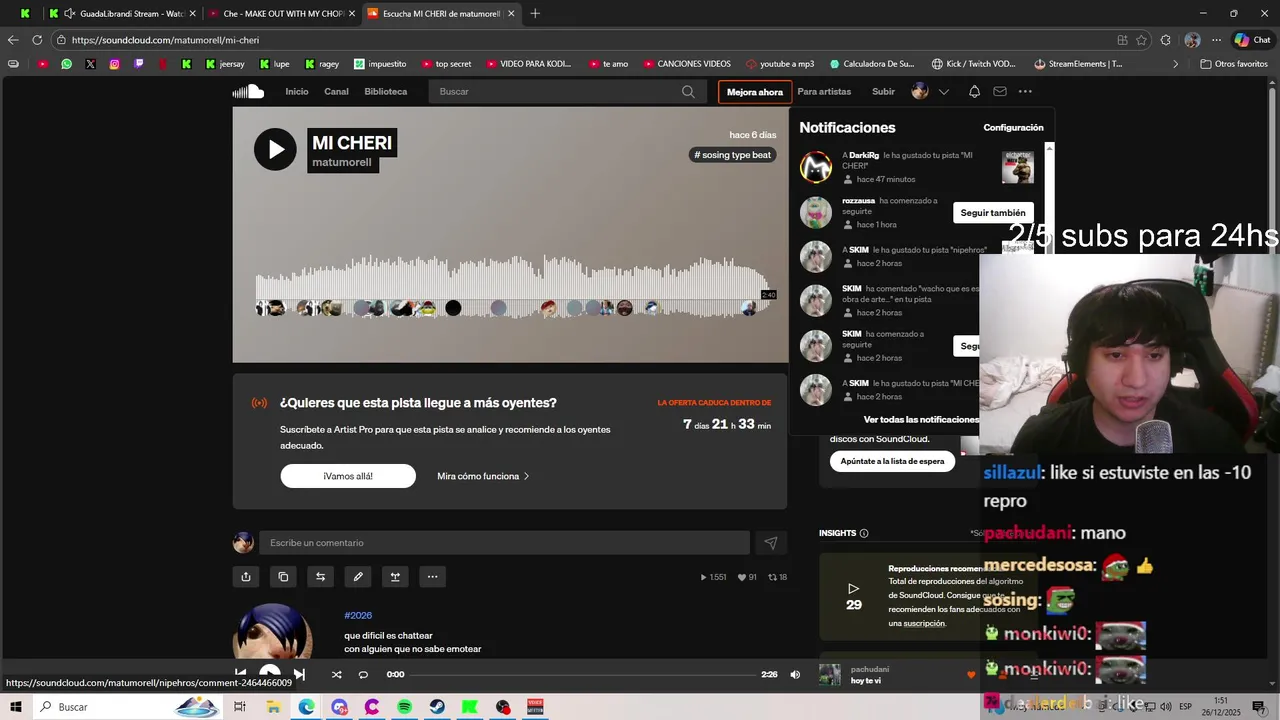Open the youtube a mp3 bookmark
Screen dimensions: 1280x720
pos(780,64)
